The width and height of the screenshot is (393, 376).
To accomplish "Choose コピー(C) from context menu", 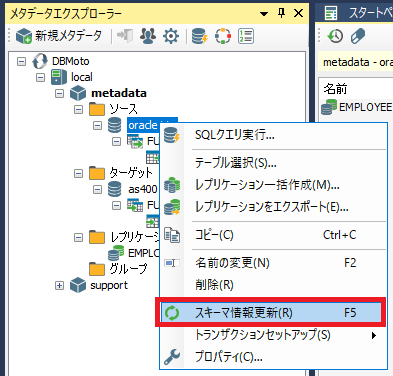I will 273,235.
